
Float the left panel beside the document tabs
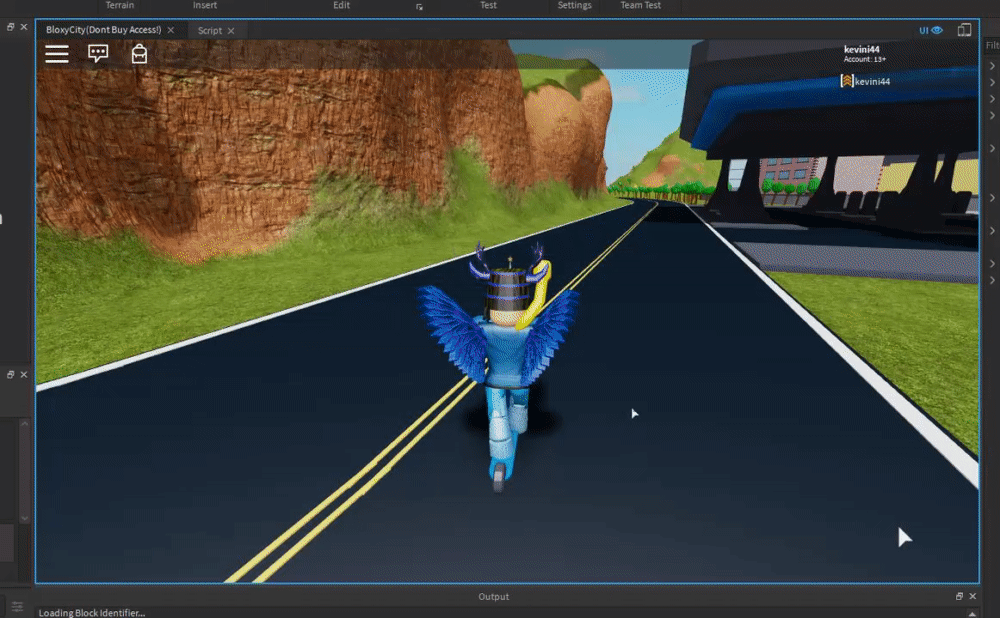coord(10,27)
